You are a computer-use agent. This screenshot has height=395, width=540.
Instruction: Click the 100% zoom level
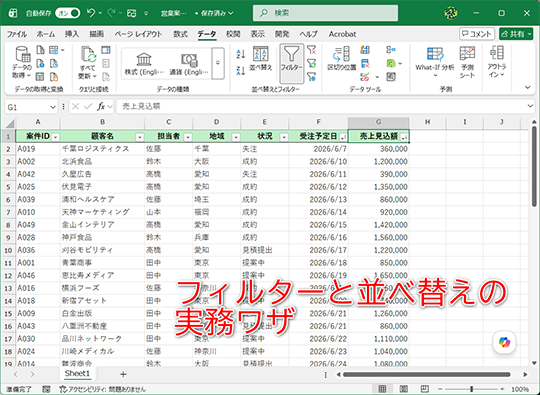520,389
